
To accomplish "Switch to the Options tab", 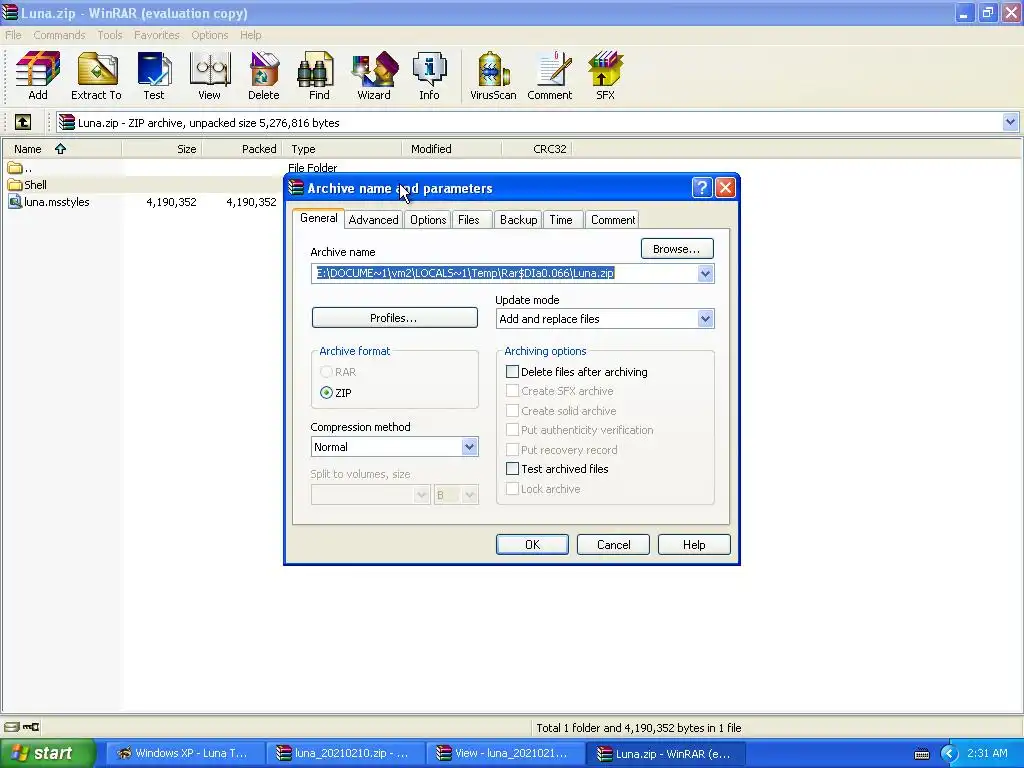I will pos(428,220).
